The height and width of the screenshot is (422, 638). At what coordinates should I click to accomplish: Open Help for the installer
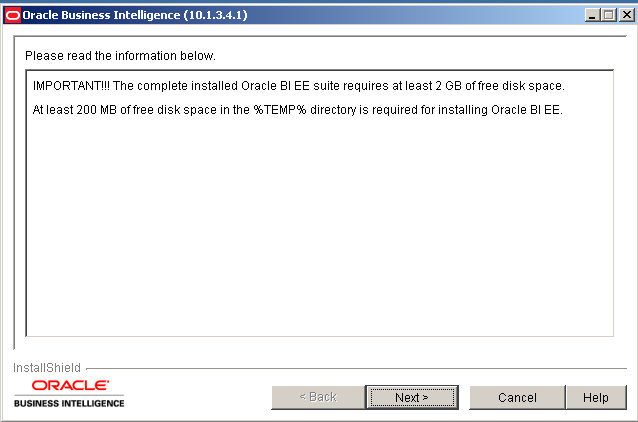pyautogui.click(x=596, y=397)
